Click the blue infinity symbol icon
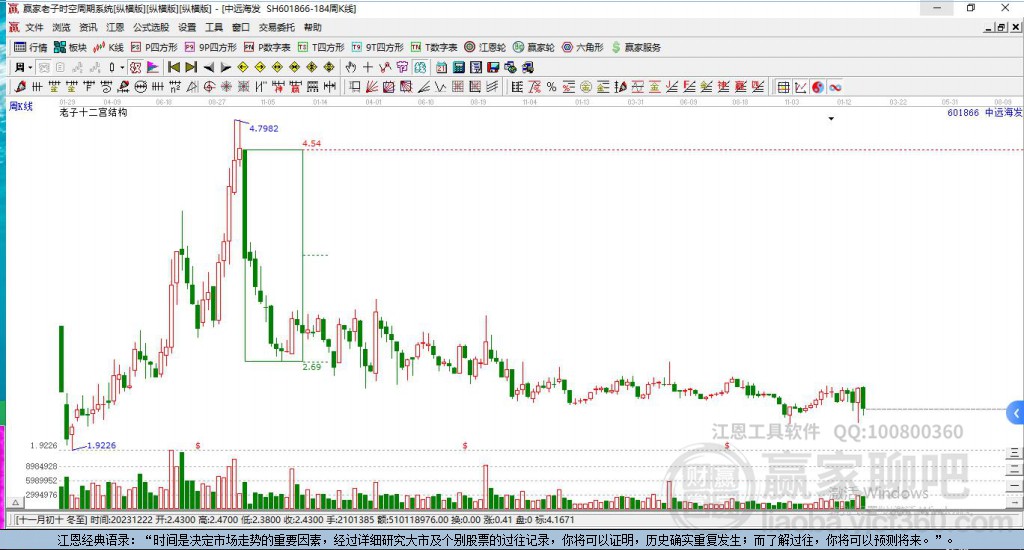 tap(835, 87)
